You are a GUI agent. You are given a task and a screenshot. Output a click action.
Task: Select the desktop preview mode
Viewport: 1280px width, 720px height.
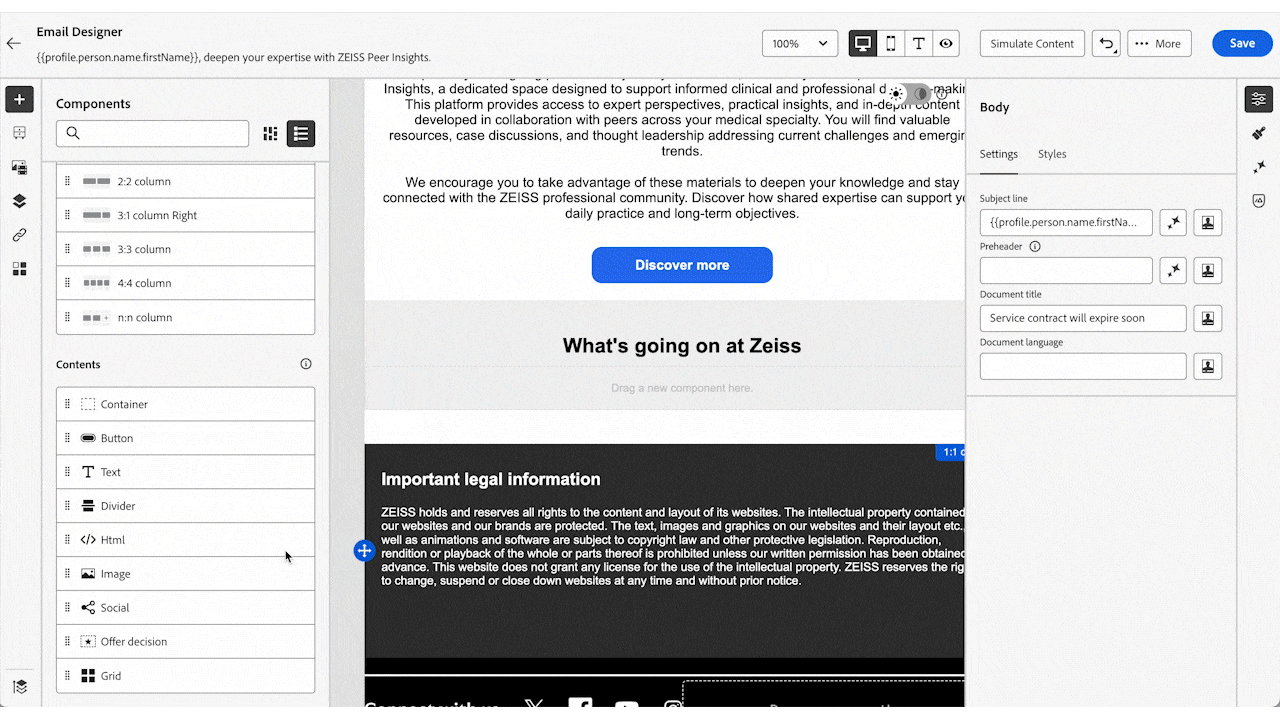pyautogui.click(x=863, y=43)
